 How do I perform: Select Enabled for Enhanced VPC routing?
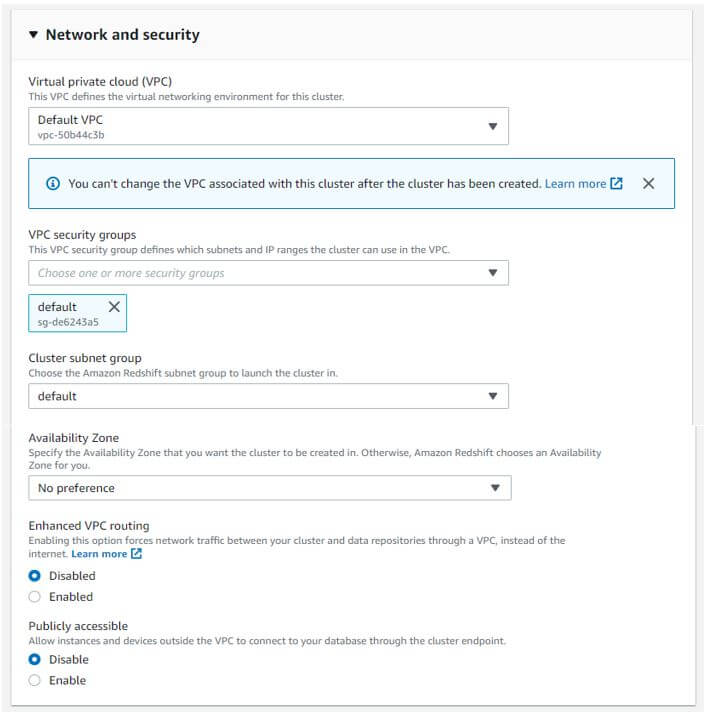click(x=35, y=597)
